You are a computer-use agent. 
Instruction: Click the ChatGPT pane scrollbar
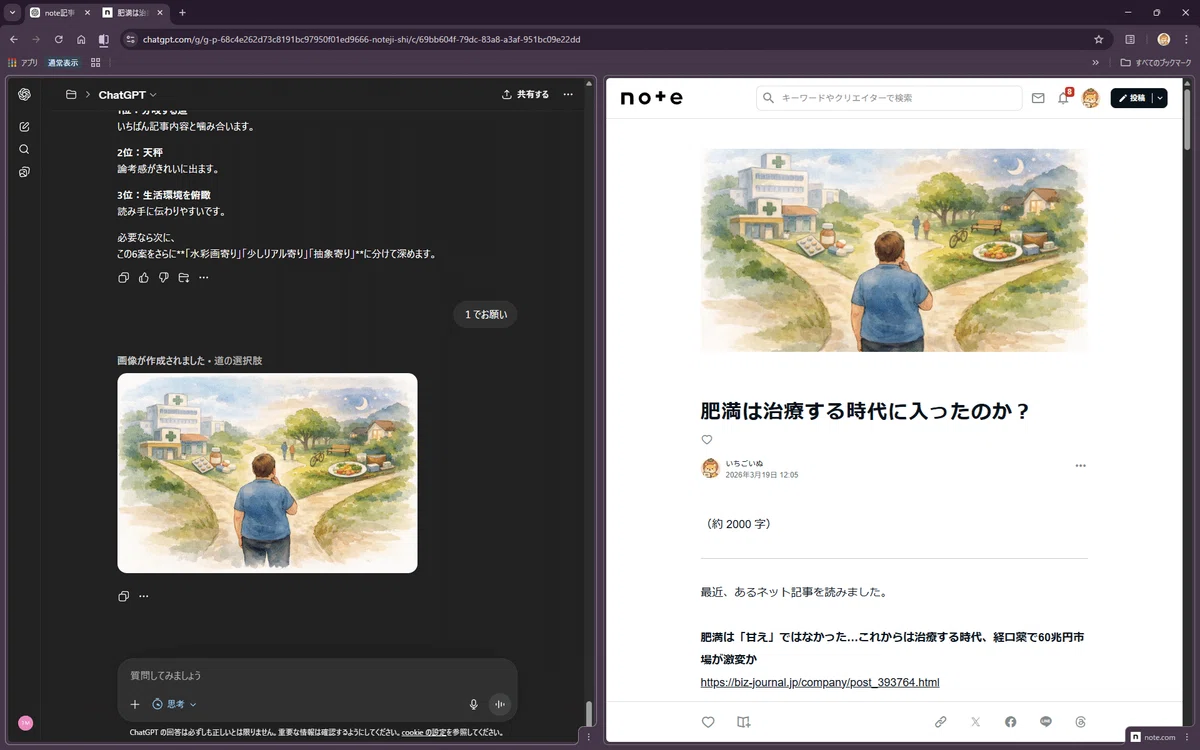589,714
